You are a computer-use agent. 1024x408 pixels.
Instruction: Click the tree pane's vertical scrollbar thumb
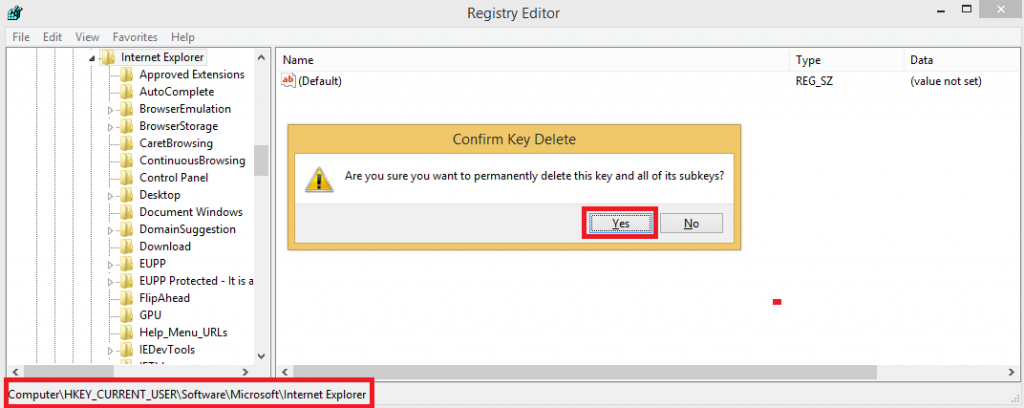coord(261,160)
